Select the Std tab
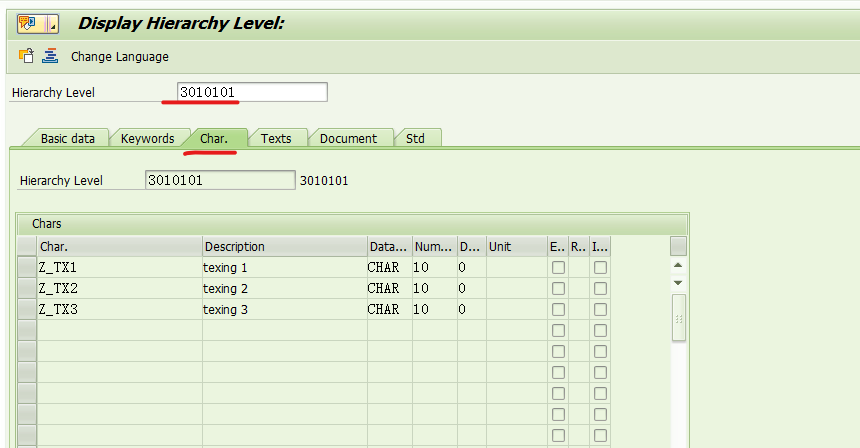Screen dimensions: 860x448 point(415,138)
